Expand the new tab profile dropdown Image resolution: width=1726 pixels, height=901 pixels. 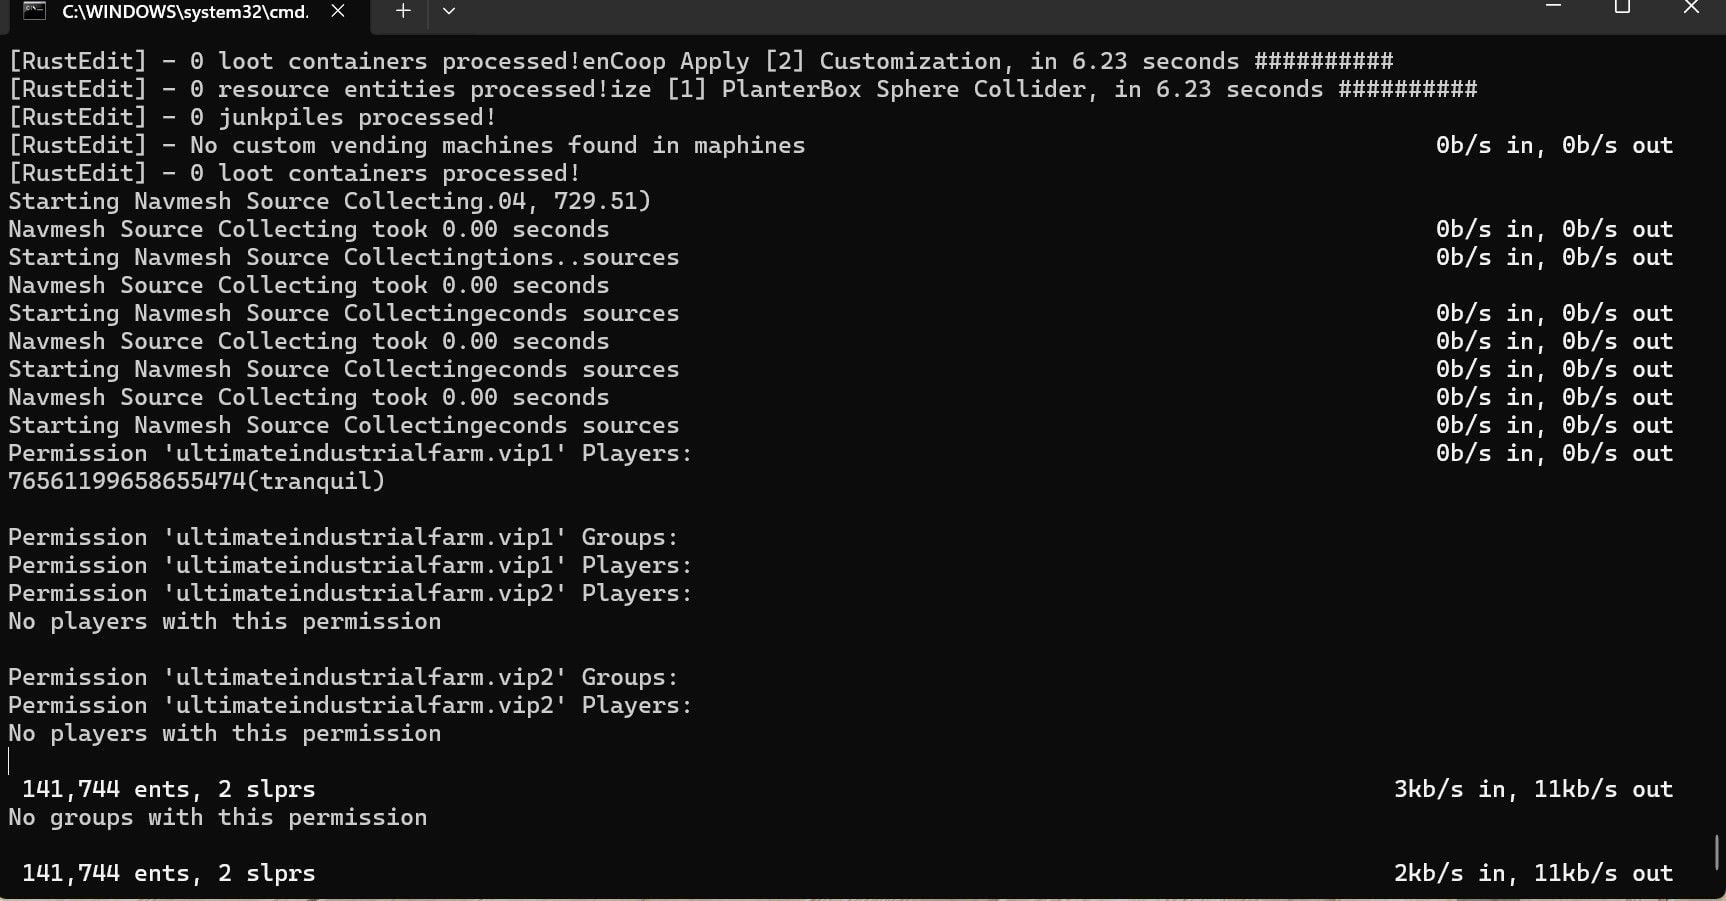pos(449,11)
